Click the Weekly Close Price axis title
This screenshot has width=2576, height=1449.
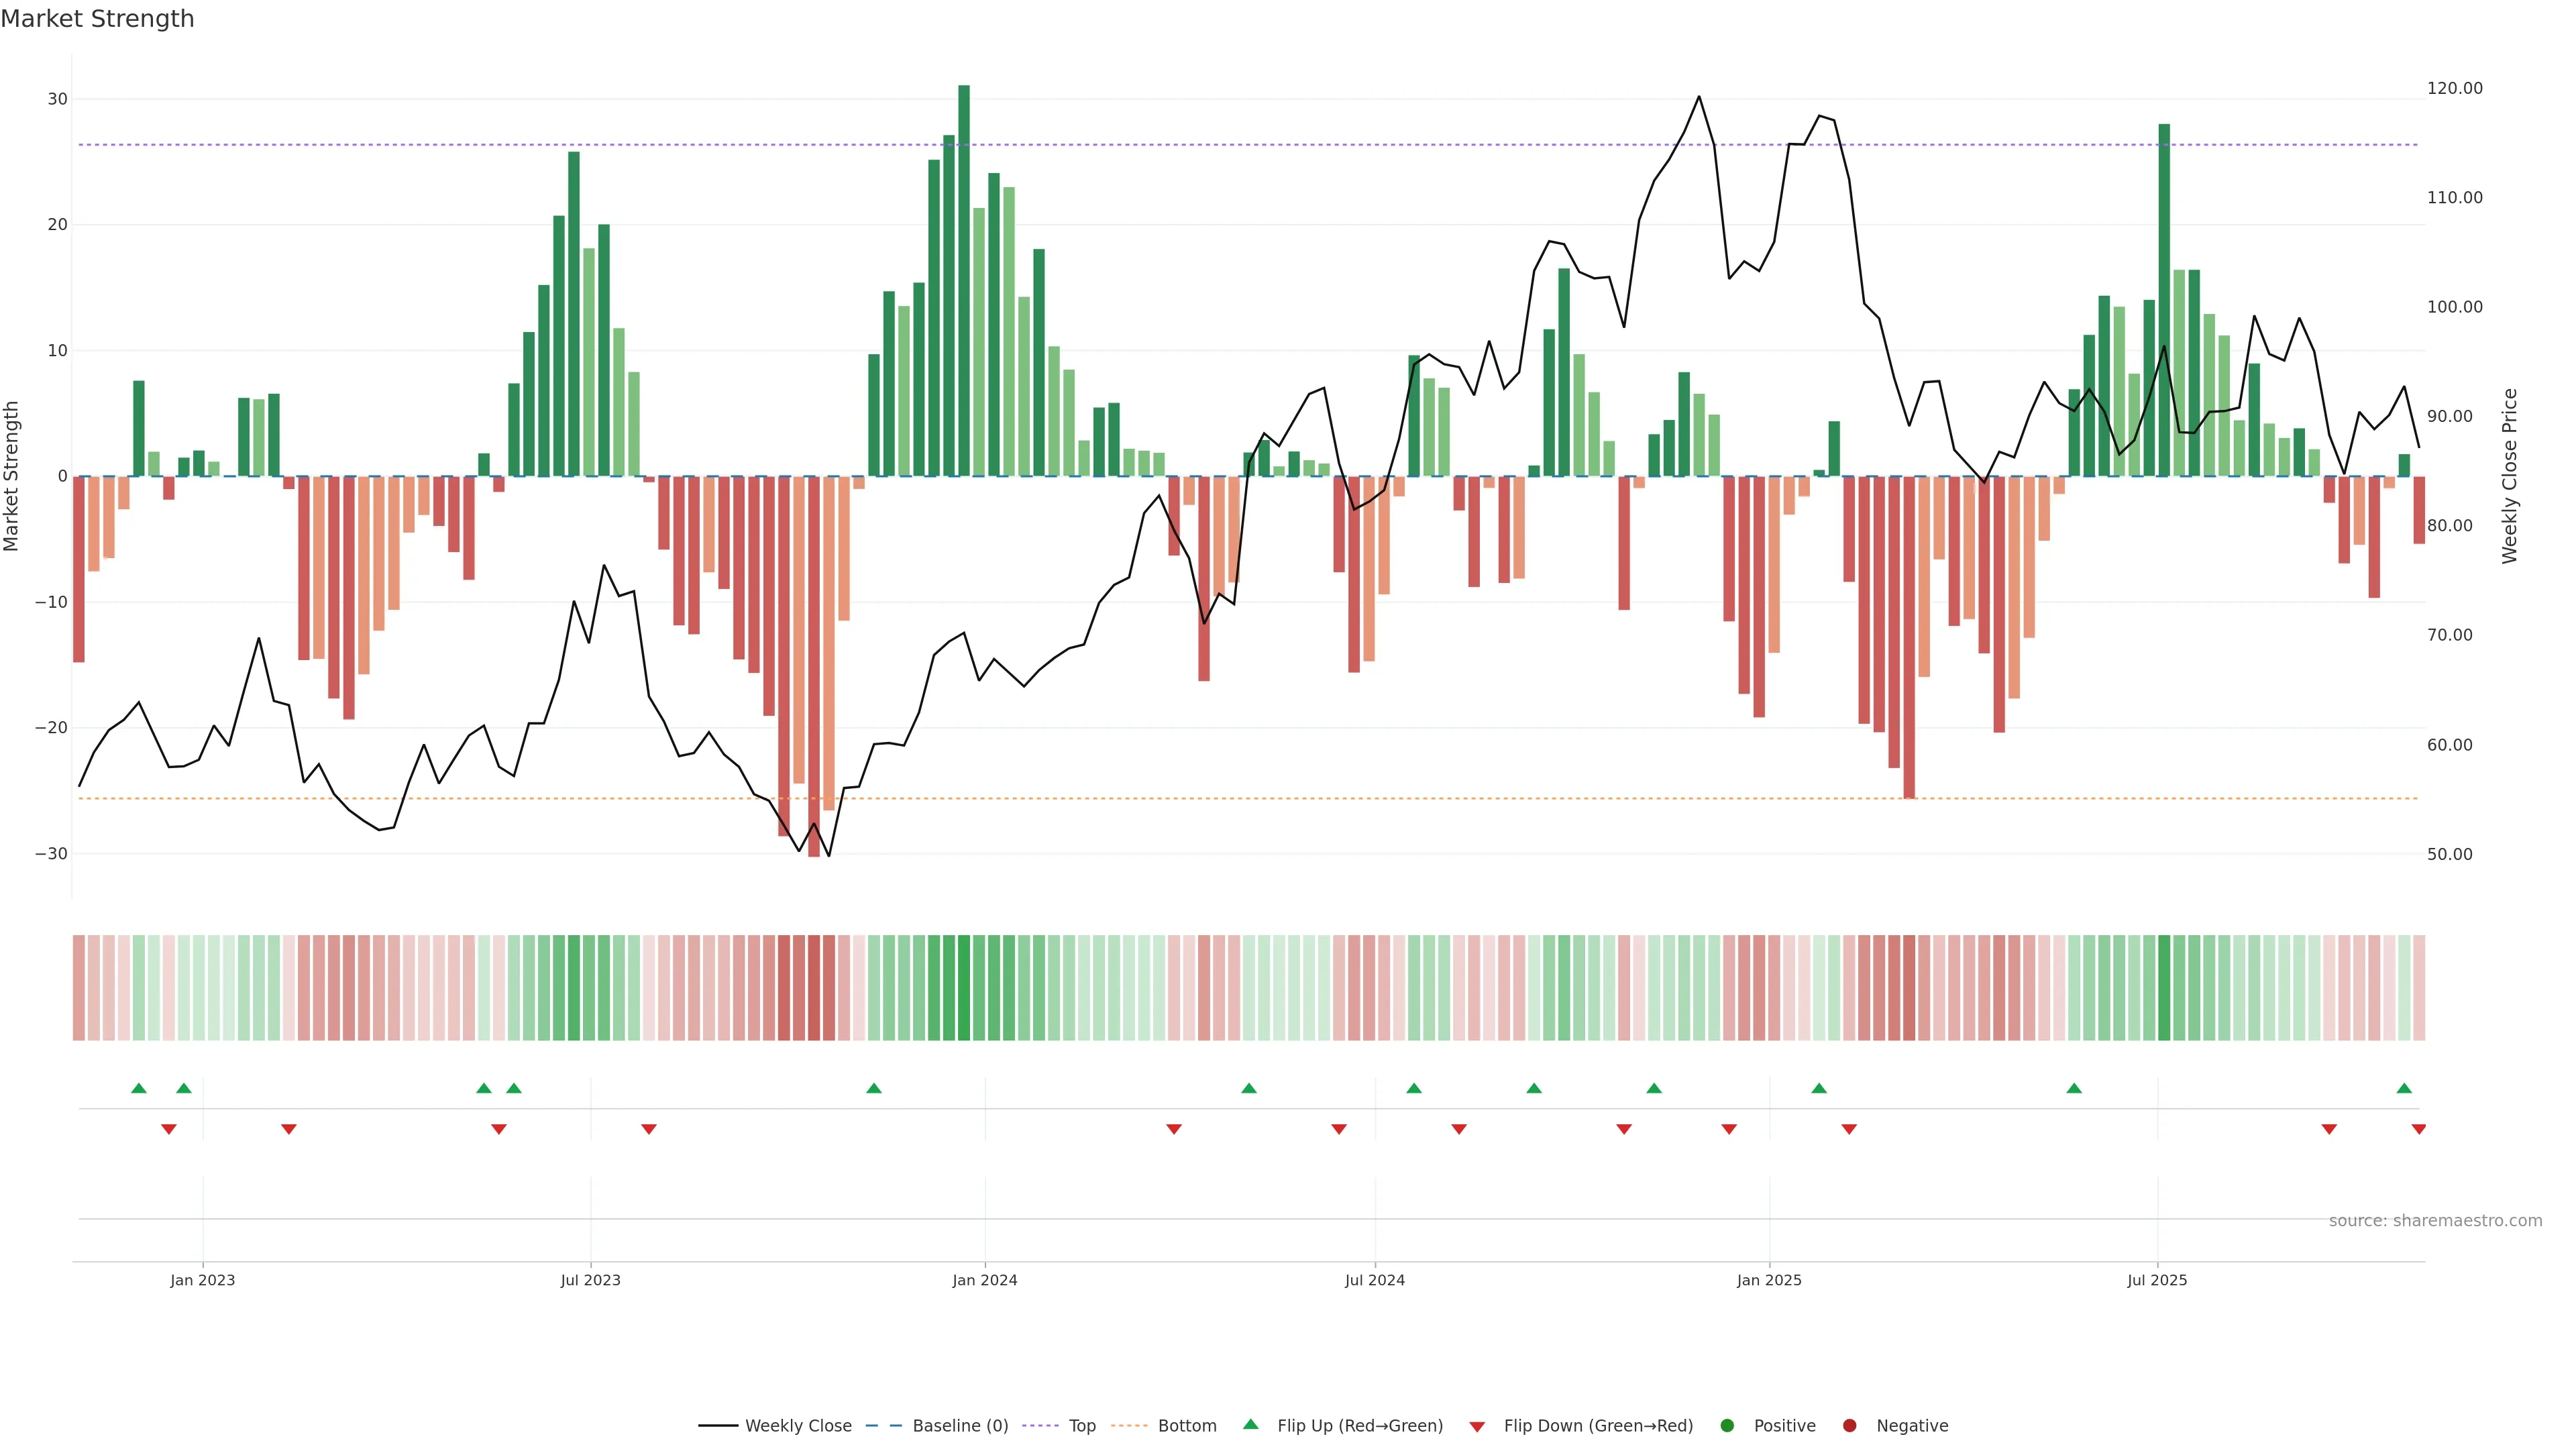pos(2509,476)
